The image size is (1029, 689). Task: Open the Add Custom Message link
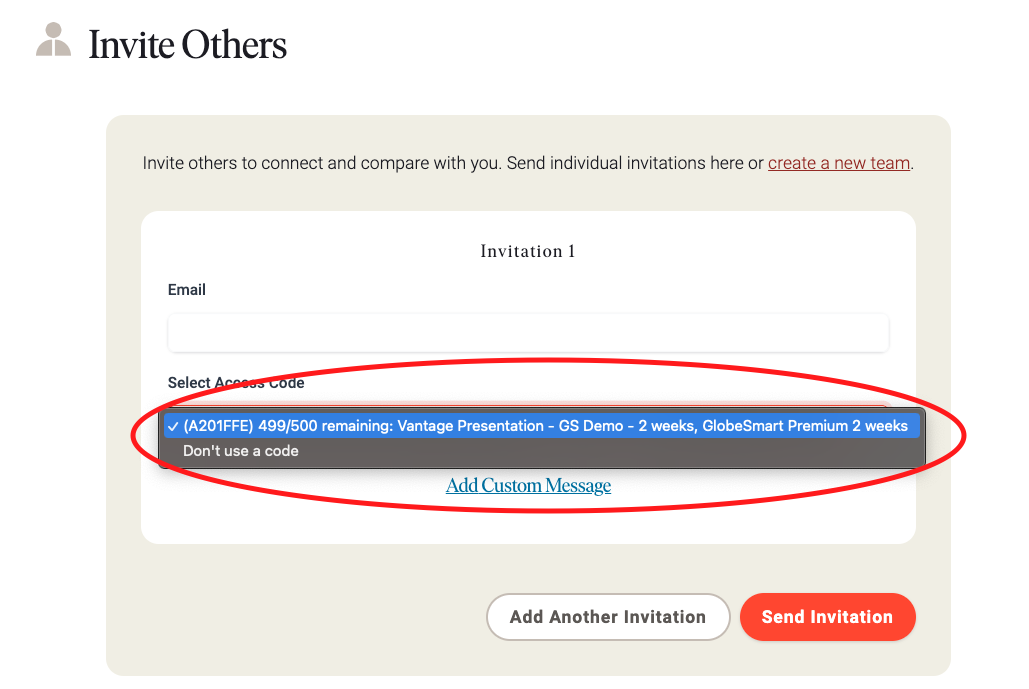pos(528,486)
